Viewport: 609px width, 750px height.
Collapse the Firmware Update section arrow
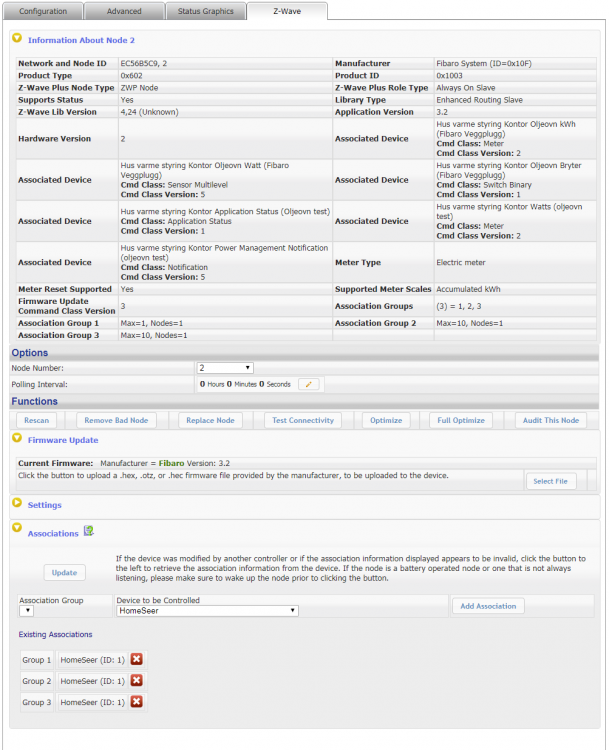pyautogui.click(x=17, y=439)
